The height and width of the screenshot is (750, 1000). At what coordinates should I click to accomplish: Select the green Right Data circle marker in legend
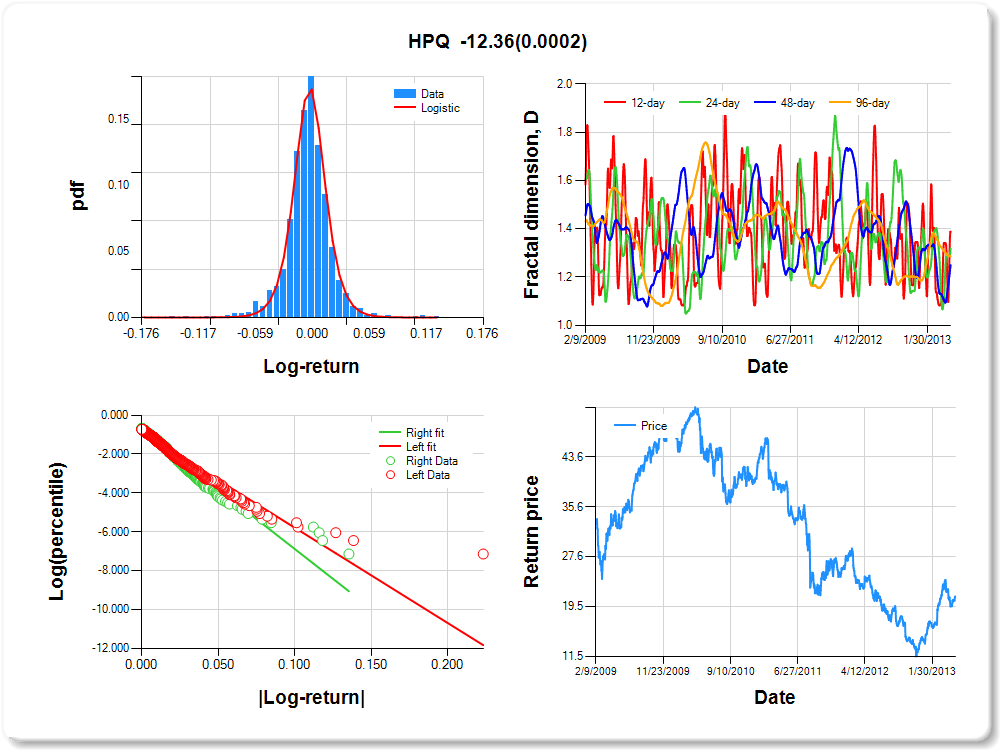(x=390, y=460)
